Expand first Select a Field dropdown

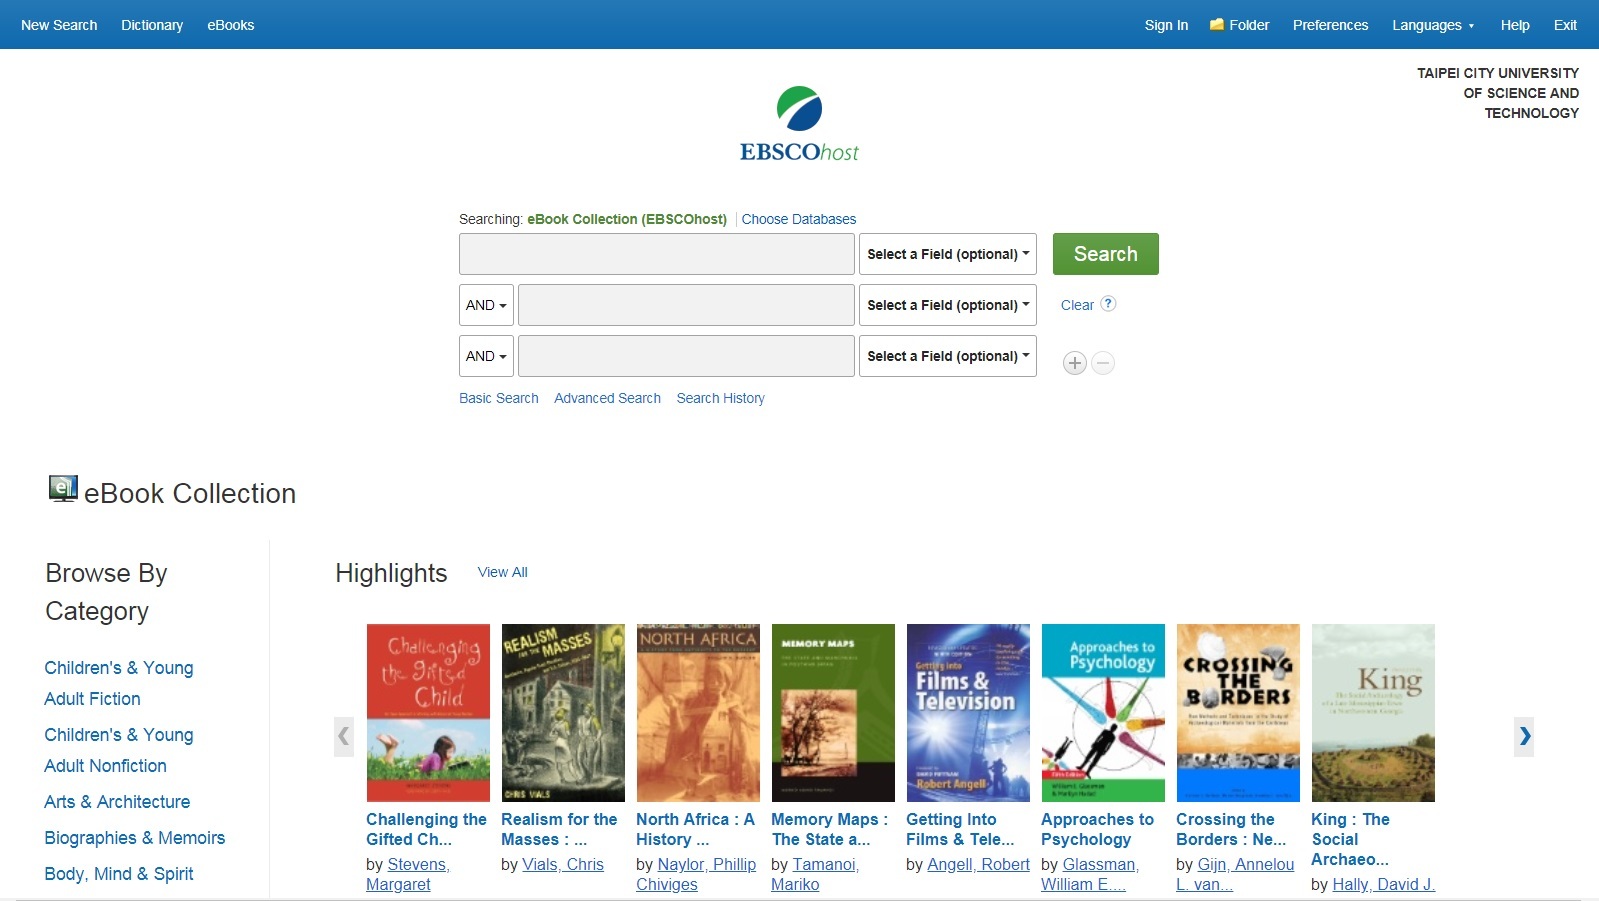coord(948,254)
